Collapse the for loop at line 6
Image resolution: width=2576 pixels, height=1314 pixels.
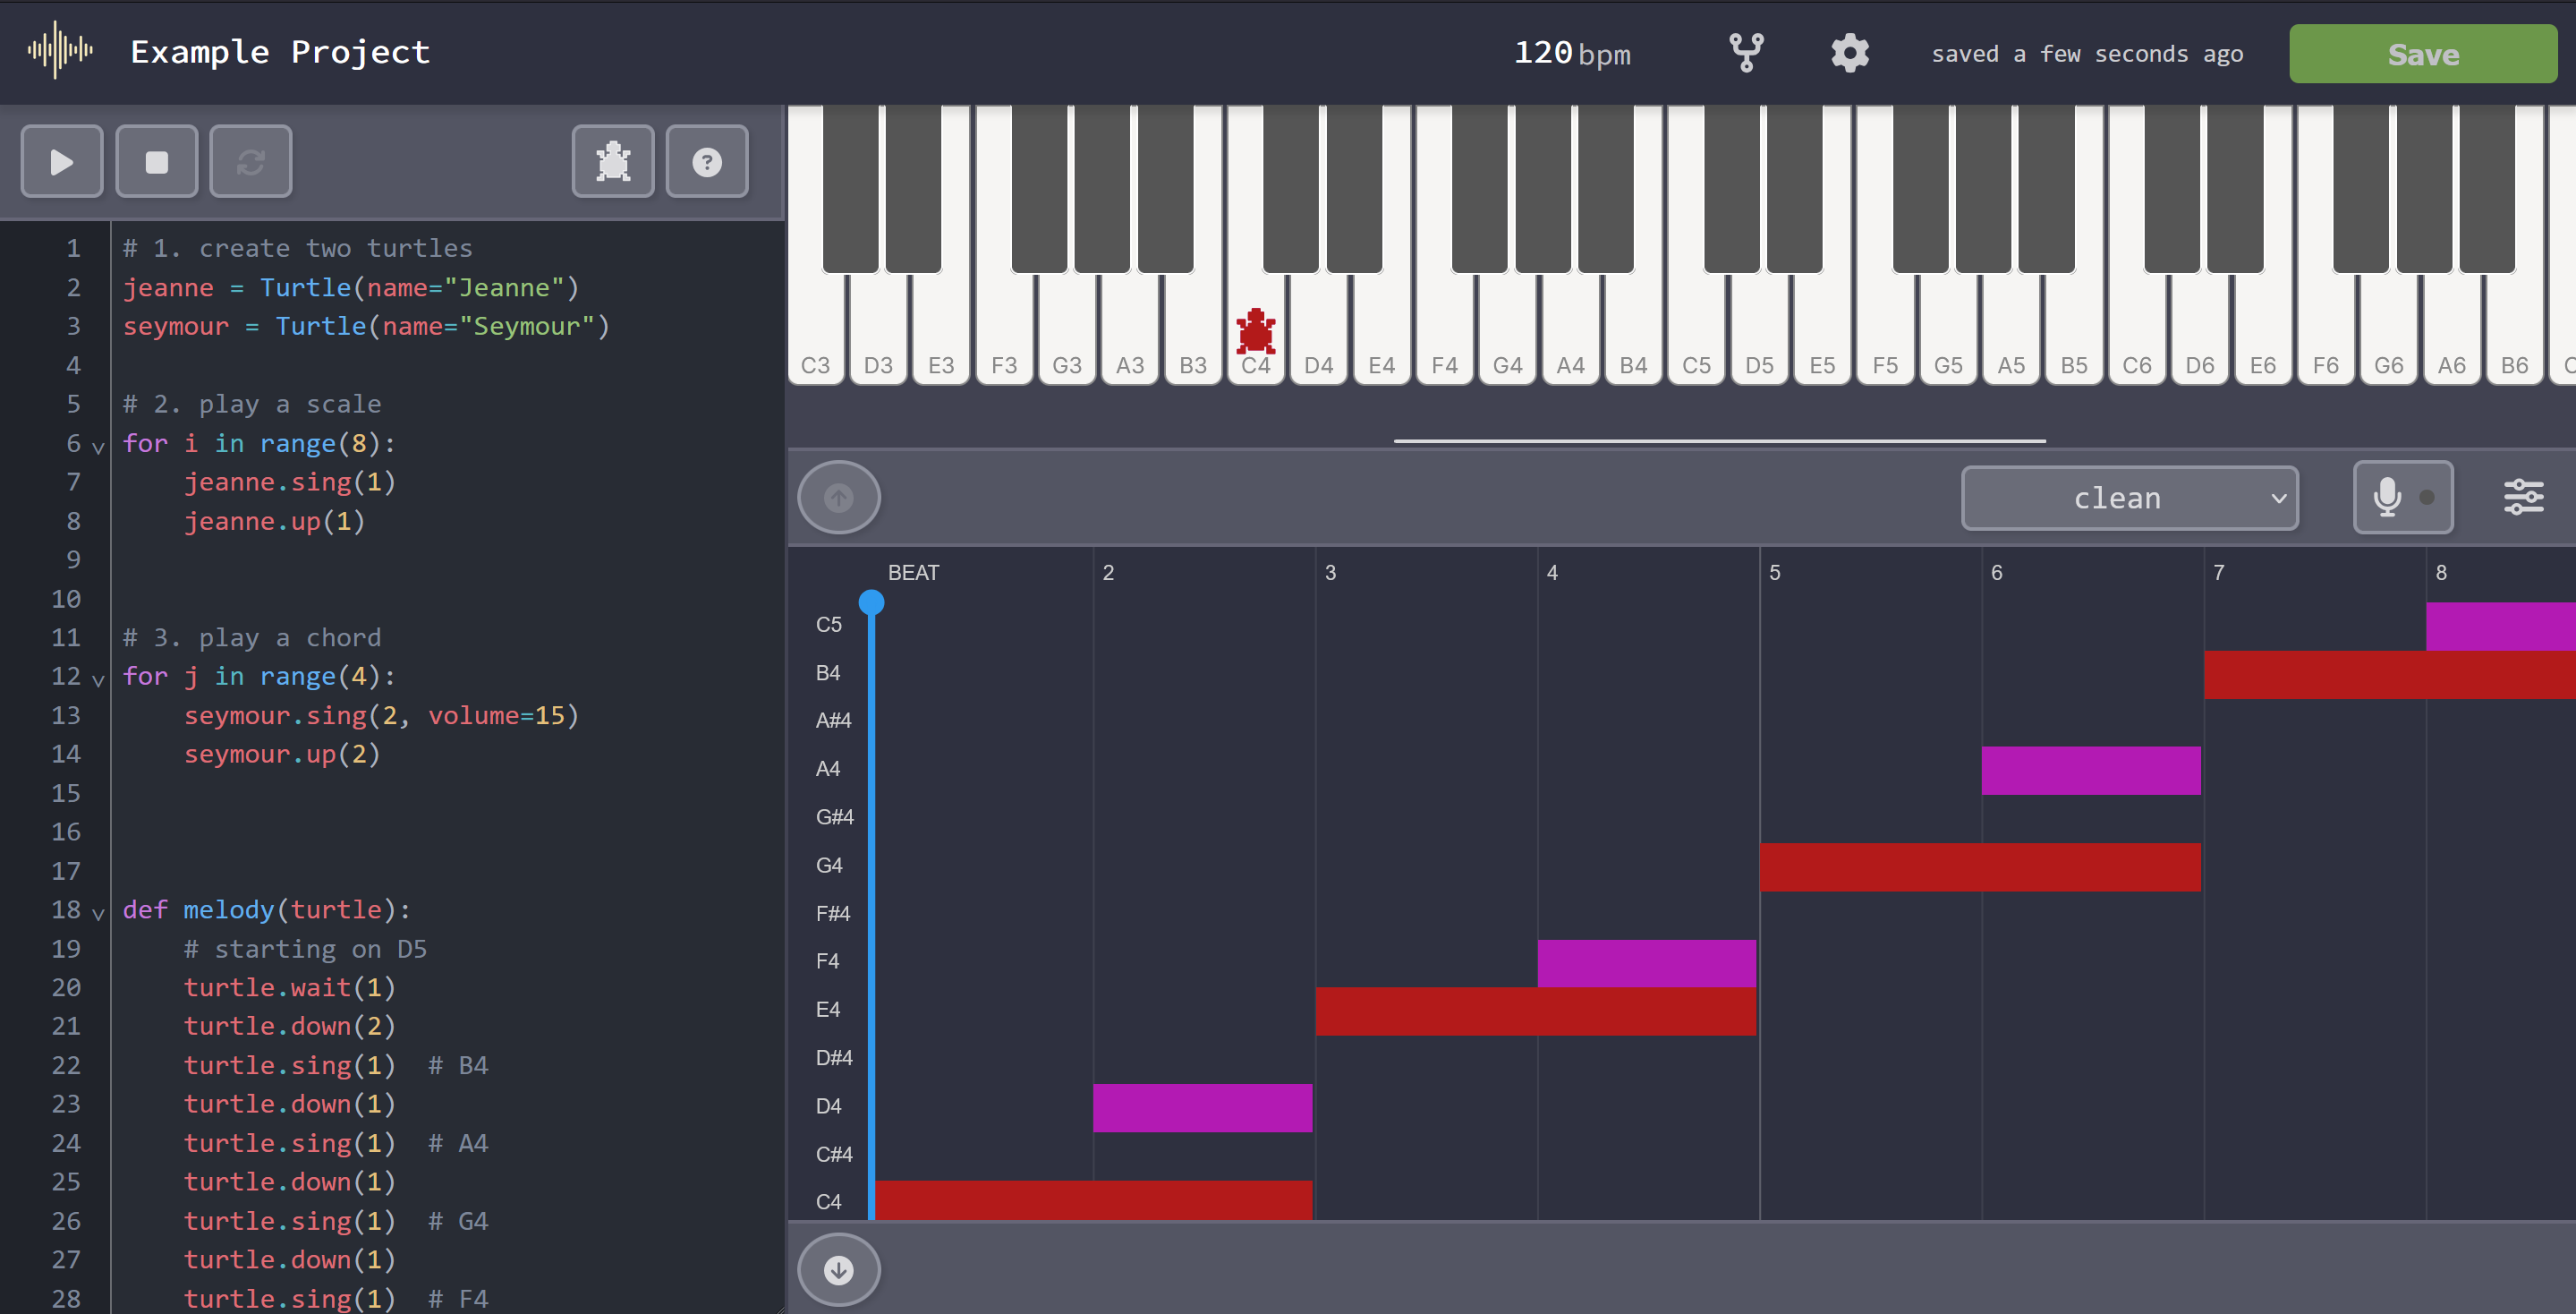[x=98, y=446]
